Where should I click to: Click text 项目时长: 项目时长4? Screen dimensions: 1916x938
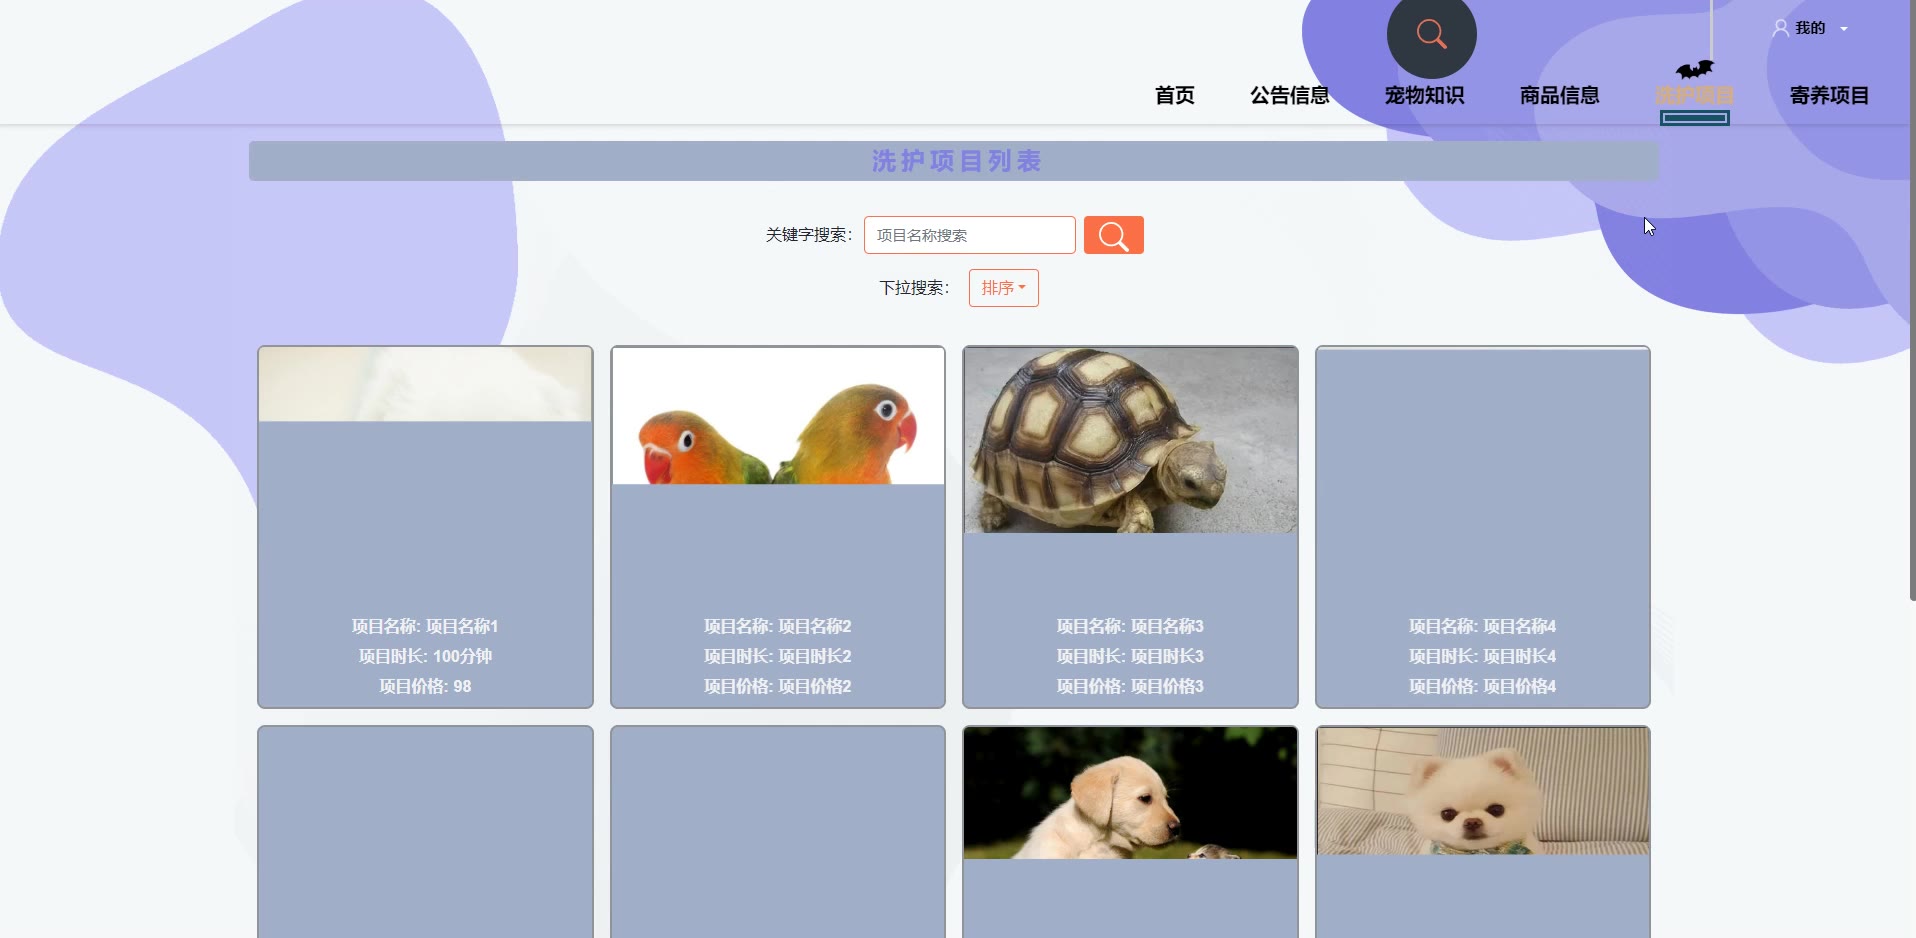(x=1482, y=656)
